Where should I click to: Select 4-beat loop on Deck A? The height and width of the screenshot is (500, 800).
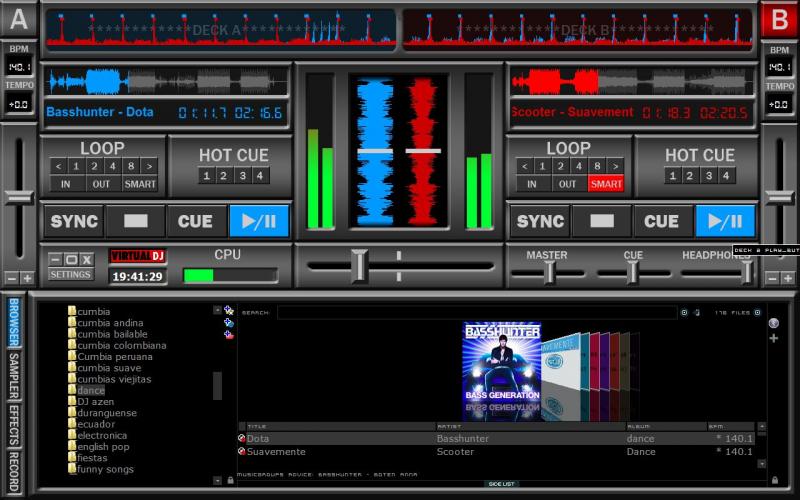point(113,166)
